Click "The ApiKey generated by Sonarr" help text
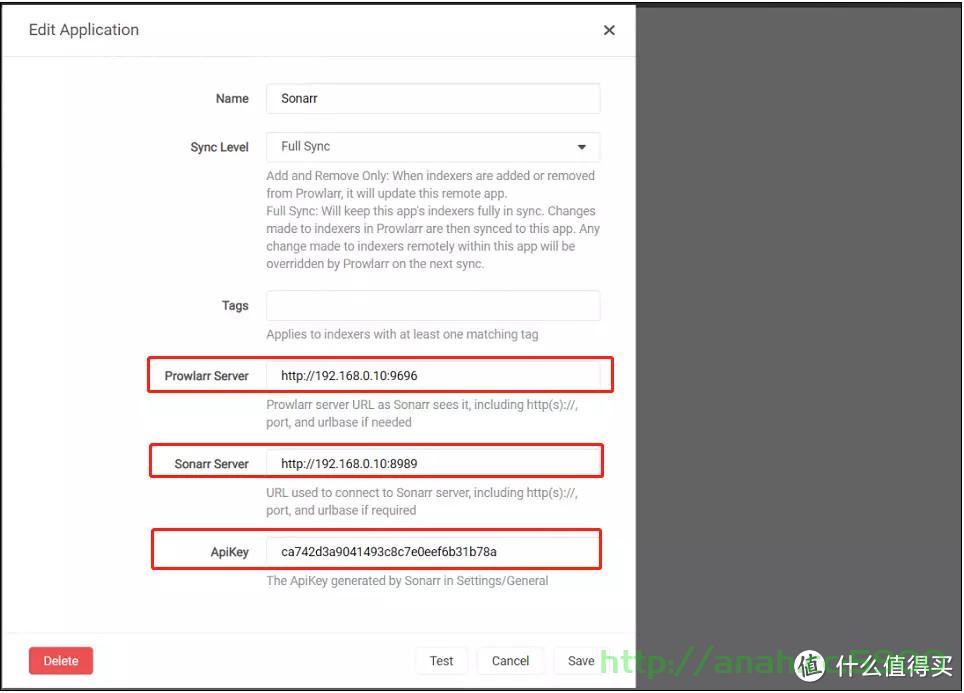 point(407,581)
